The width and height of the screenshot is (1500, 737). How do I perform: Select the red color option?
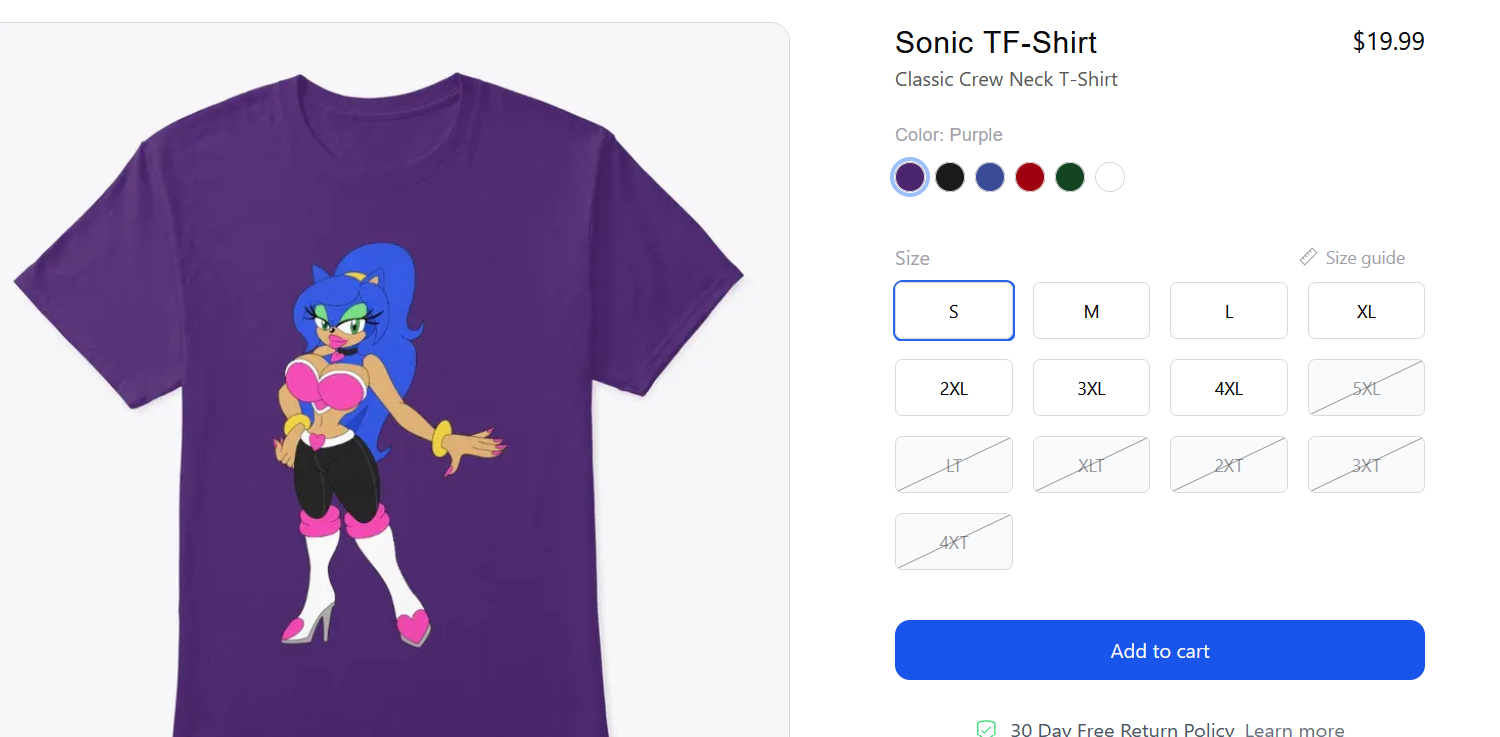[1030, 177]
